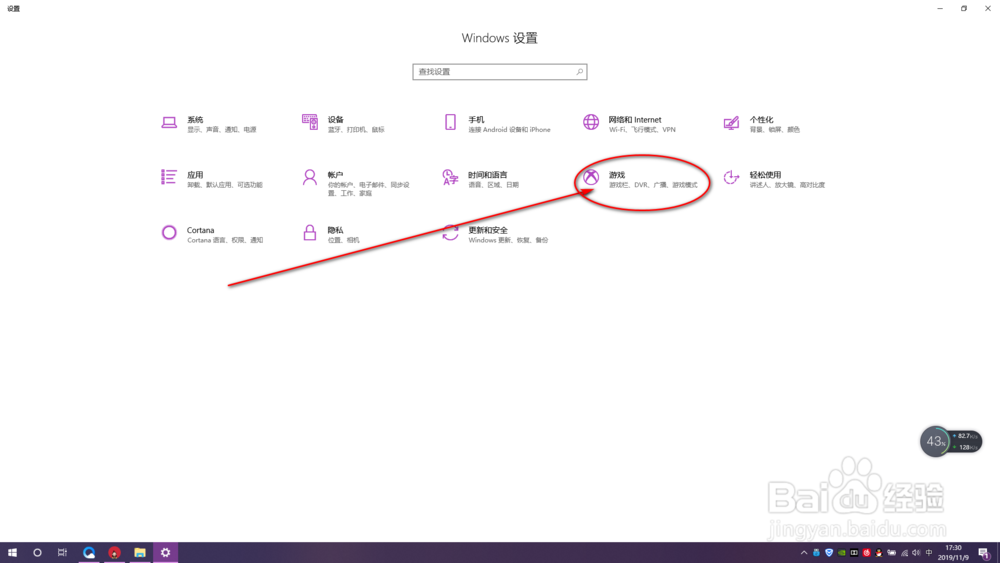This screenshot has width=1000, height=563.
Task: Open the network signal tray icon
Action: pos(904,553)
